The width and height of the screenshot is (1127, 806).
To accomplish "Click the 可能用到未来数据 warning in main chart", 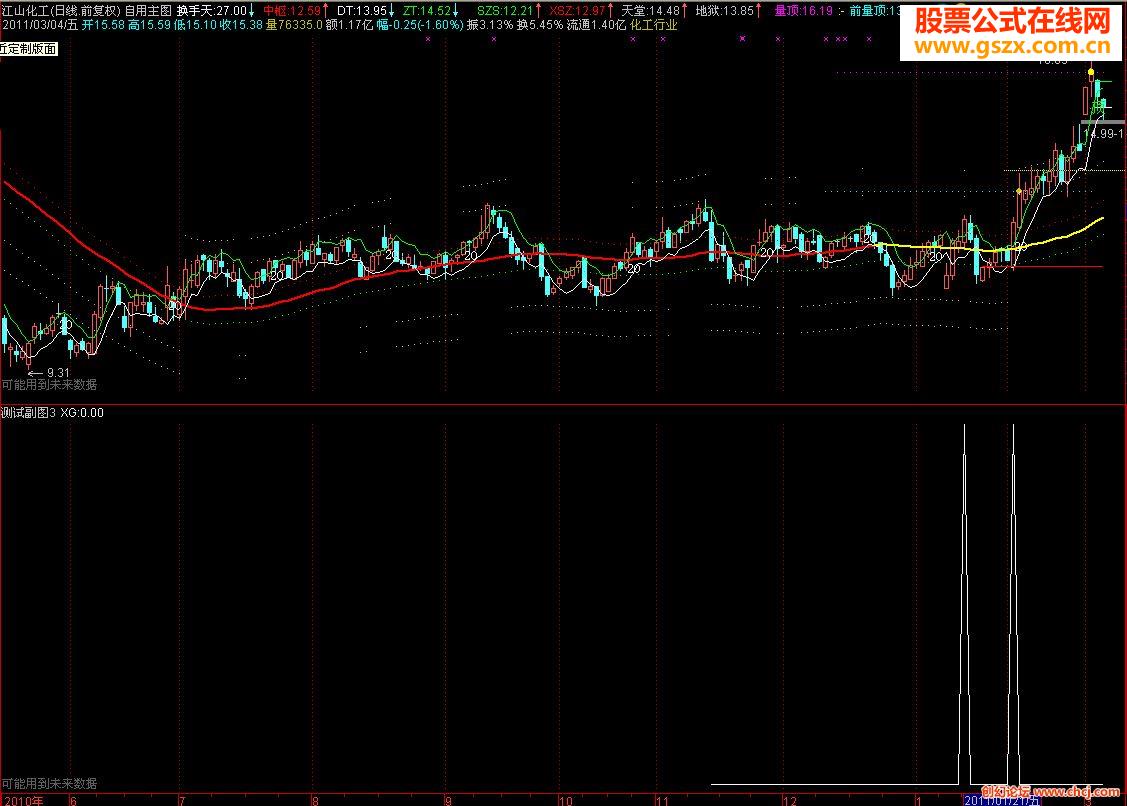I will [x=49, y=385].
